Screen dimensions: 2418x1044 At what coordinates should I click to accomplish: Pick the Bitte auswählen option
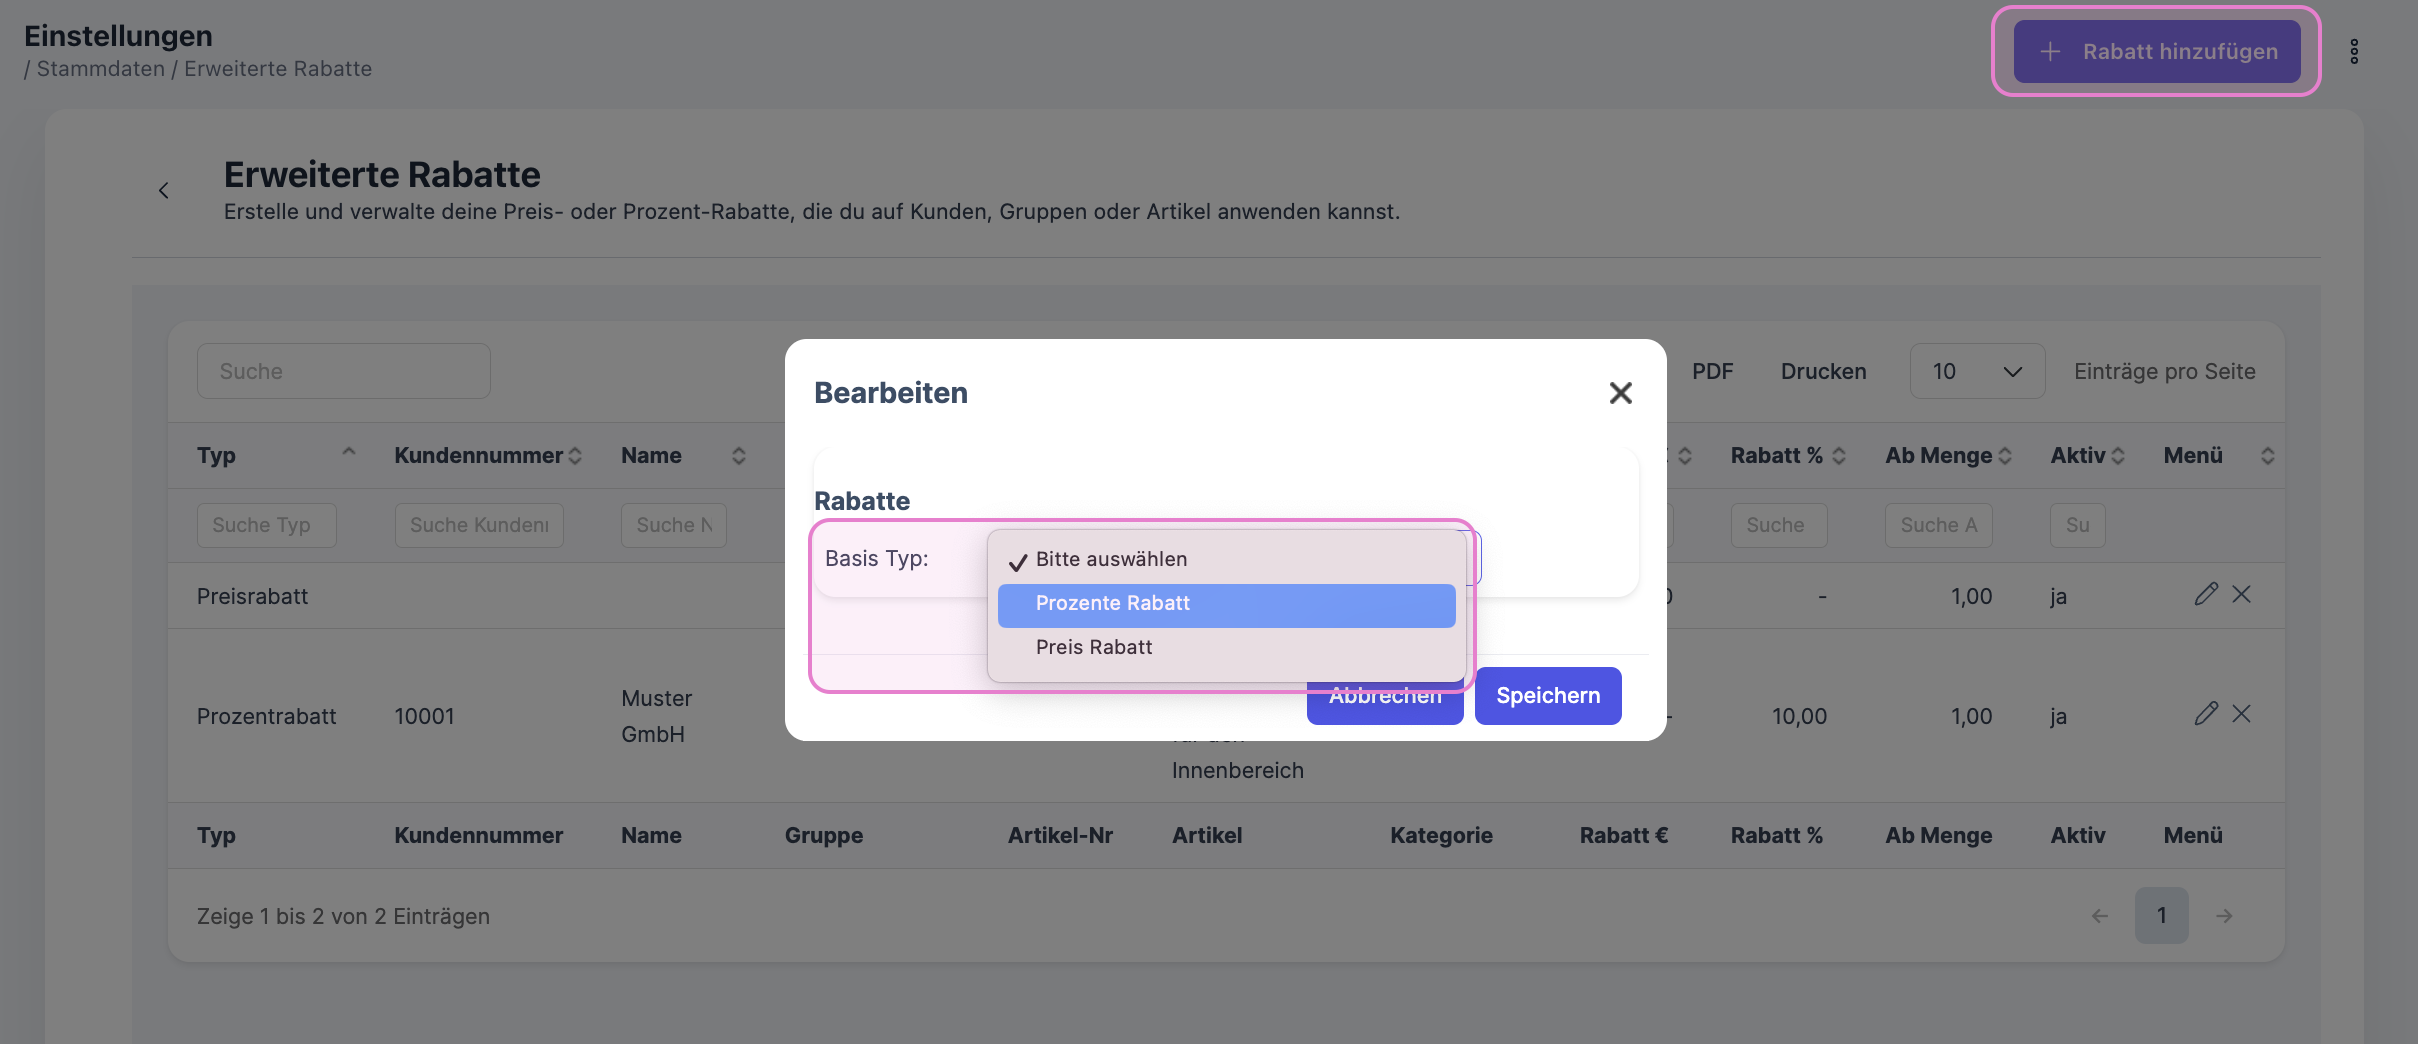[x=1111, y=560]
